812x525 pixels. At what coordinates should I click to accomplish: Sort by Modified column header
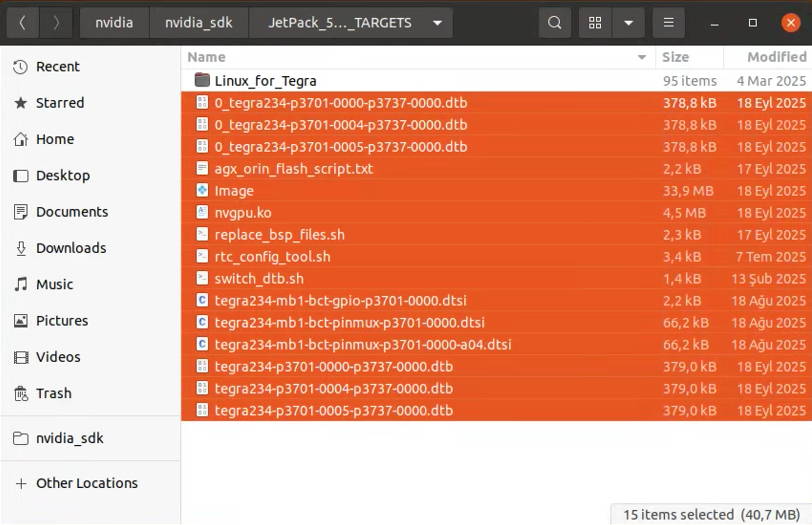click(767, 57)
